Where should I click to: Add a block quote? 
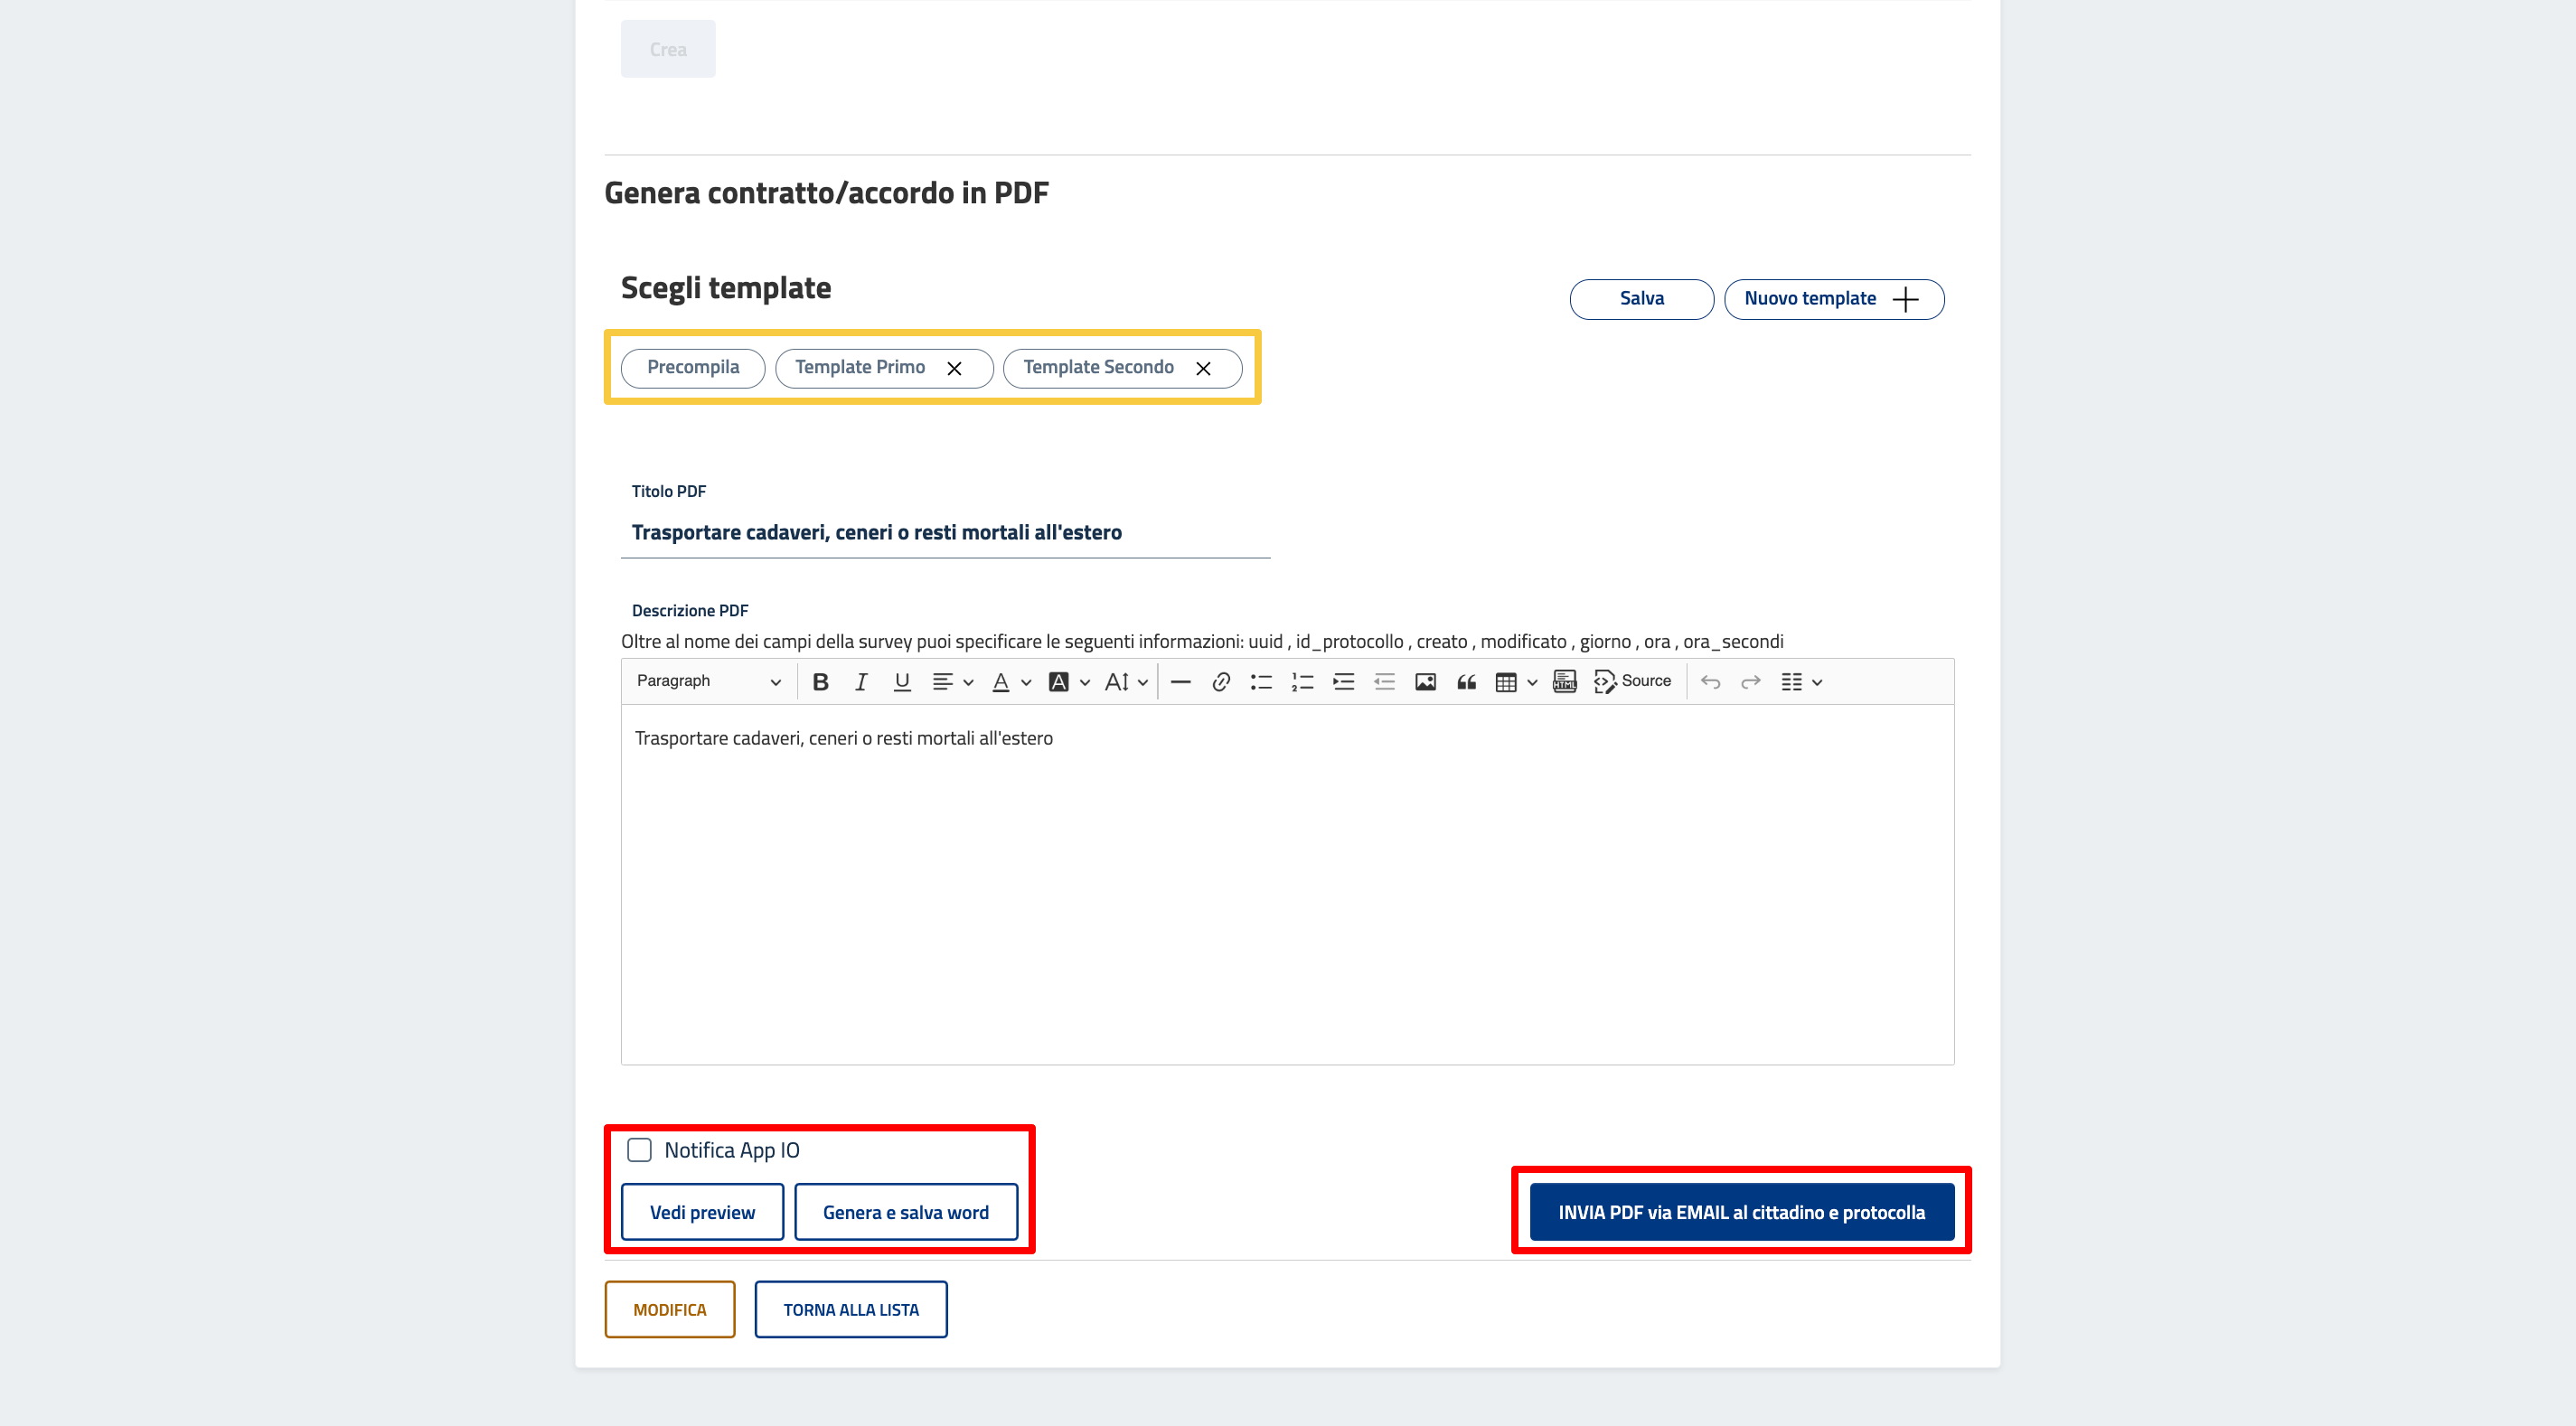(1466, 681)
